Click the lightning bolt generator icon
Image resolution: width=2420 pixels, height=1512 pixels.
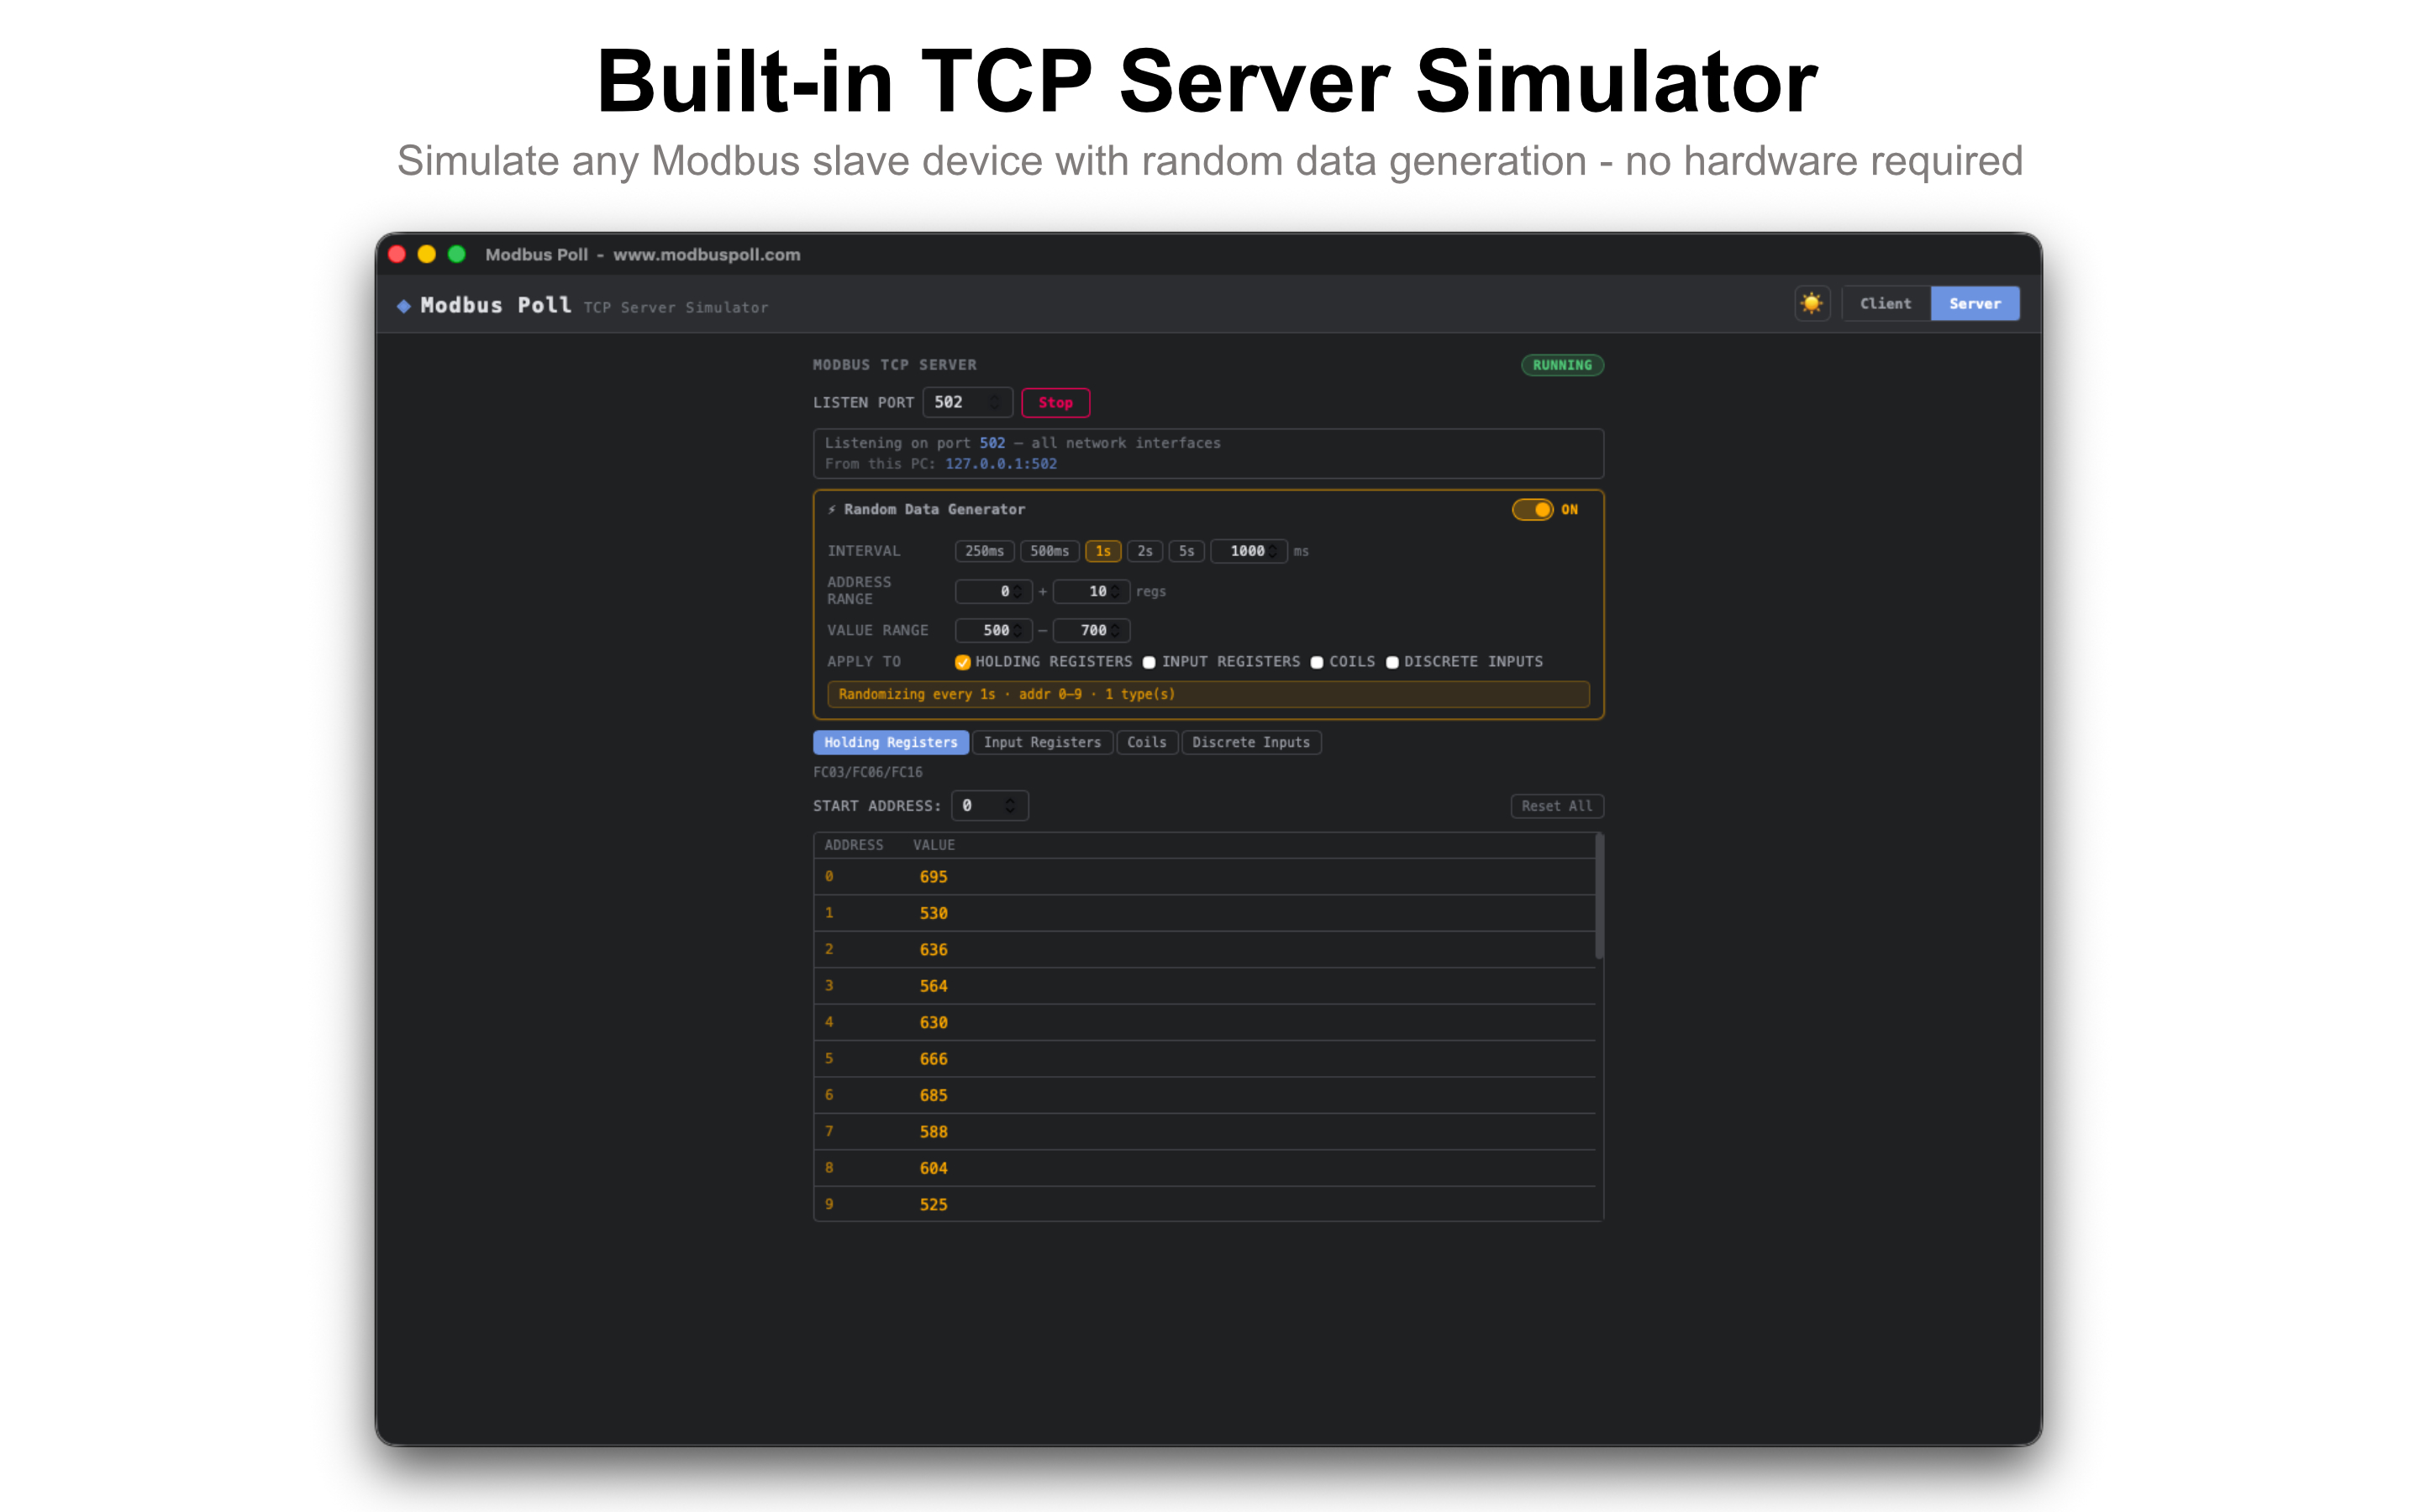(832, 510)
